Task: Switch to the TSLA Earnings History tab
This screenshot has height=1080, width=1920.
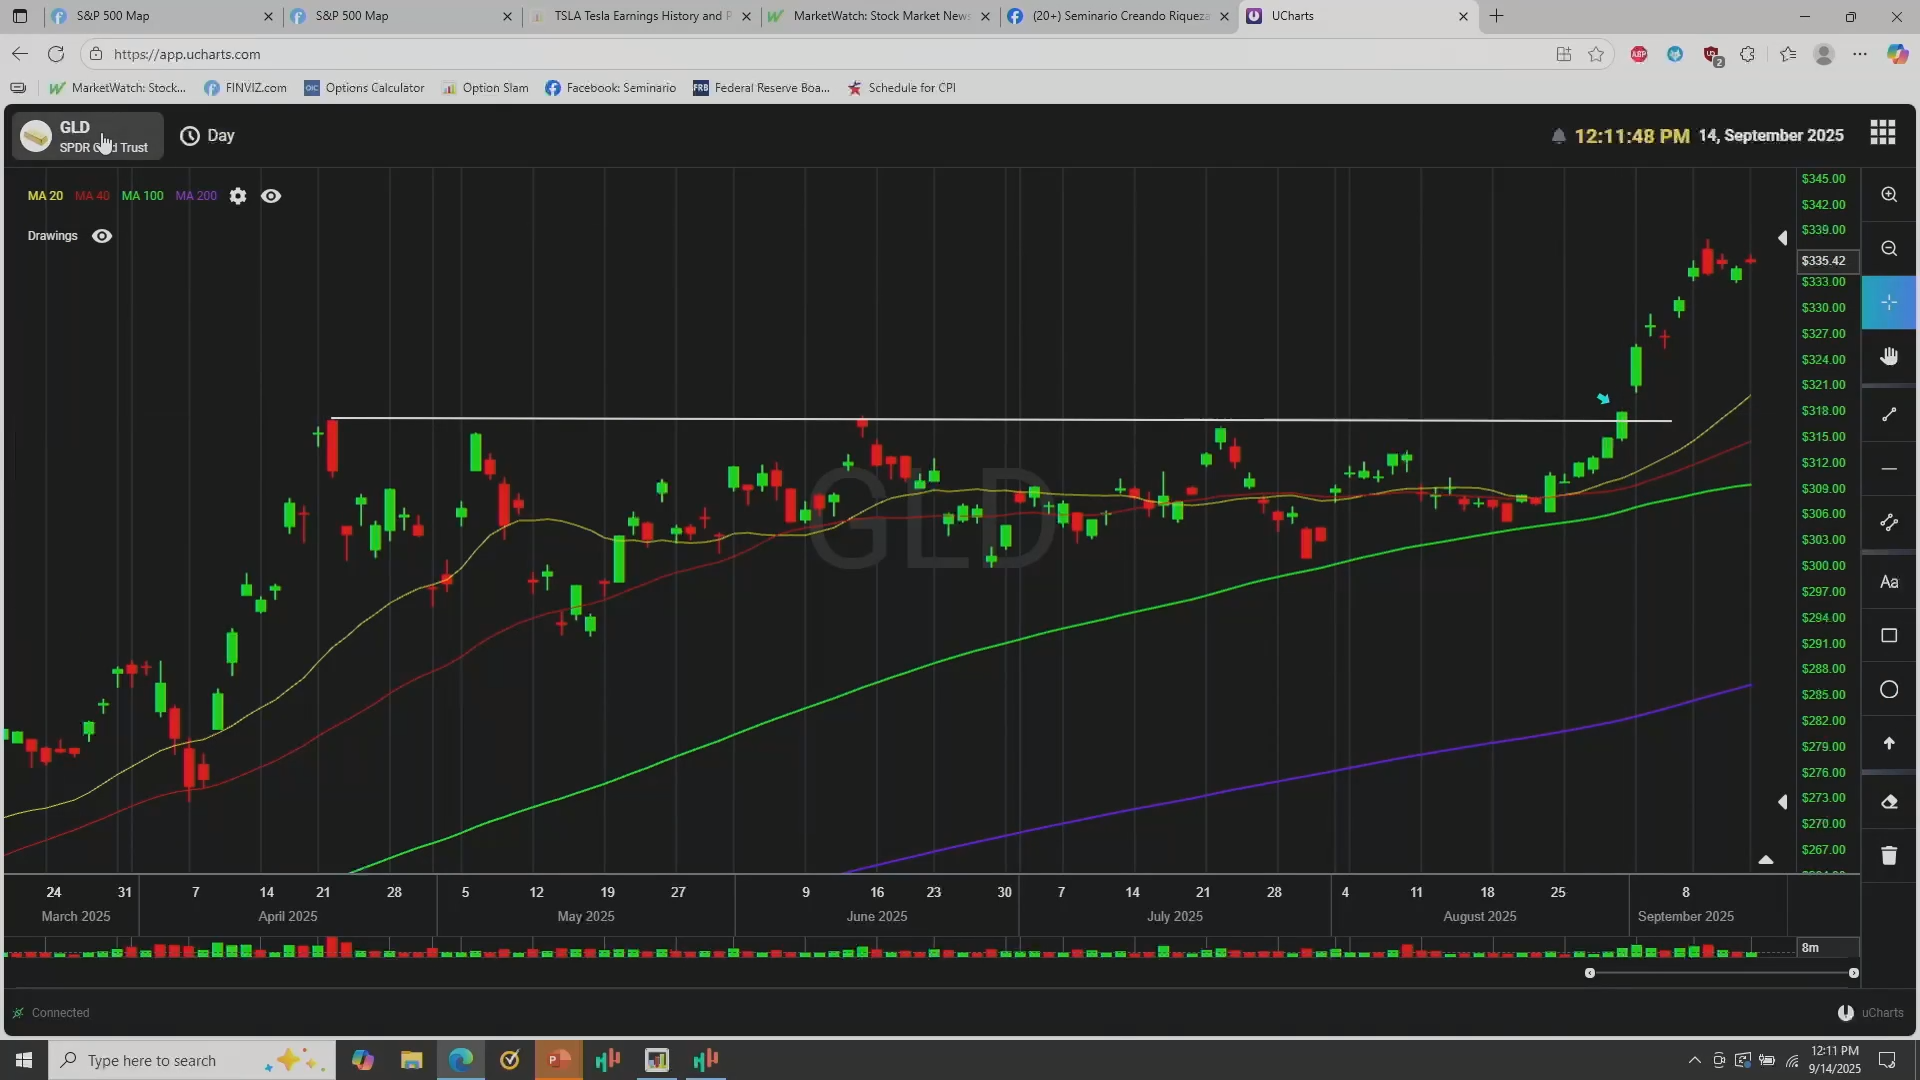Action: point(640,16)
